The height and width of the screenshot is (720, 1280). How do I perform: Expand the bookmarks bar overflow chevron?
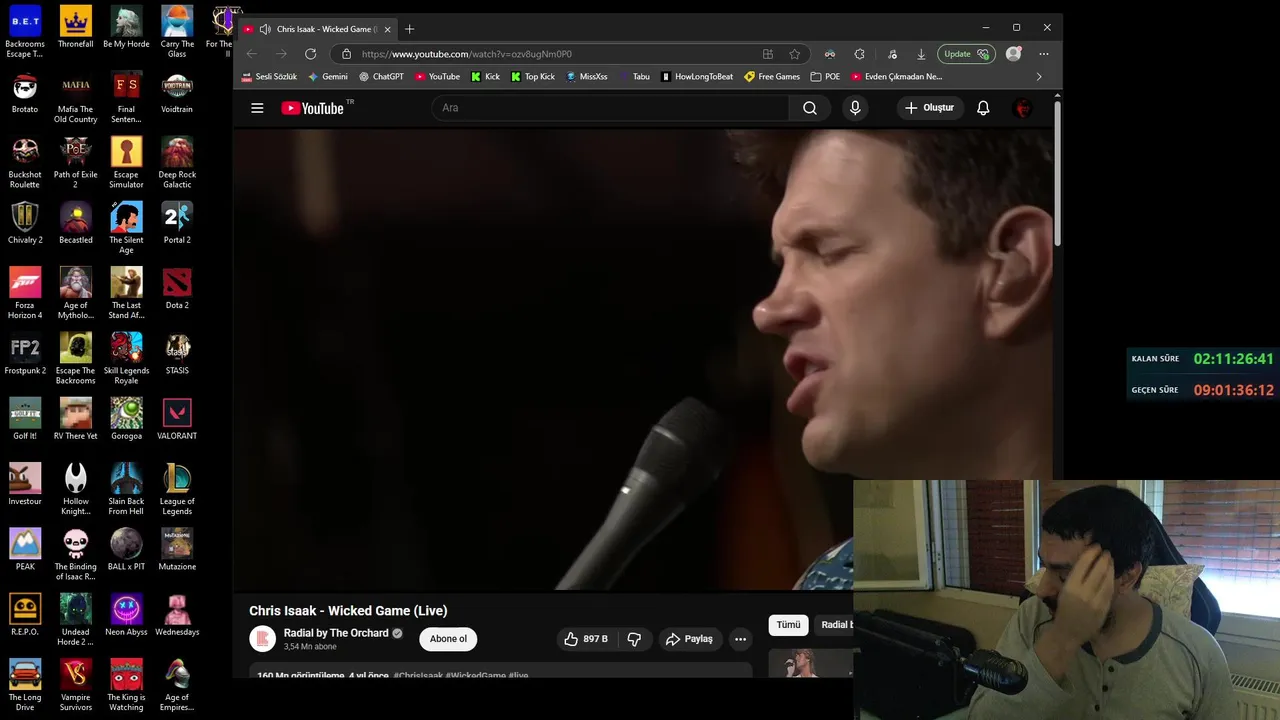pos(1039,76)
